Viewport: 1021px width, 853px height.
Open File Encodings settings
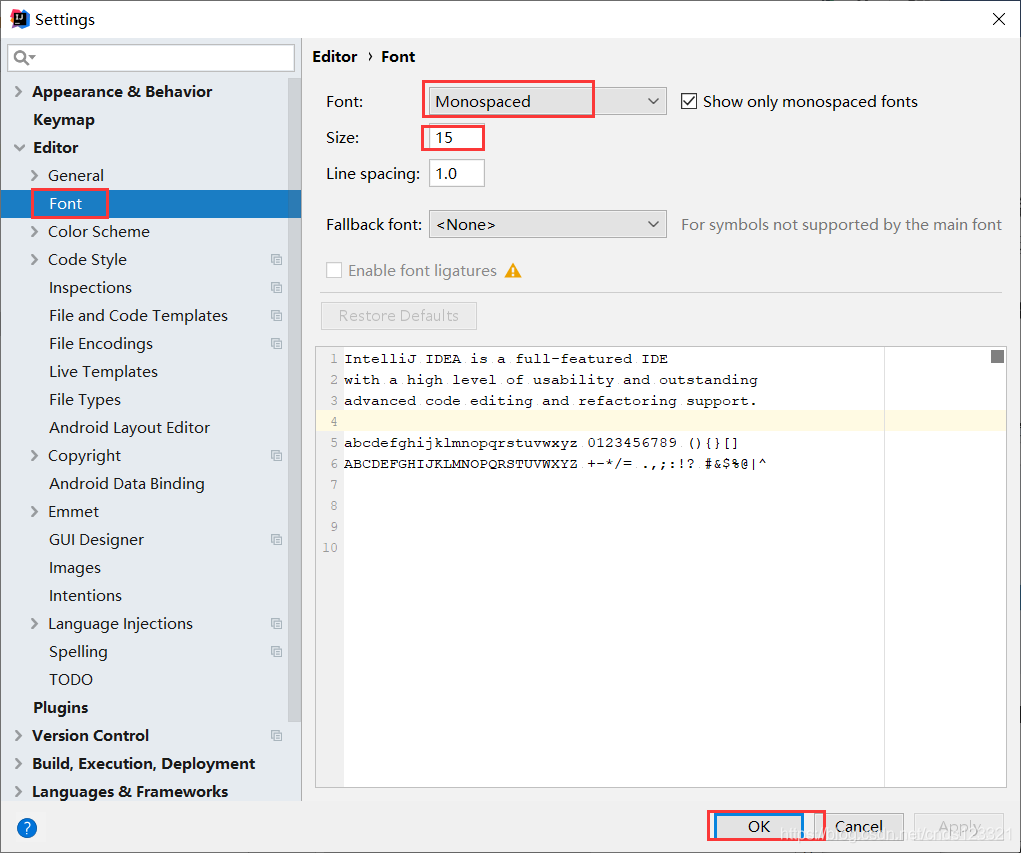(x=101, y=343)
